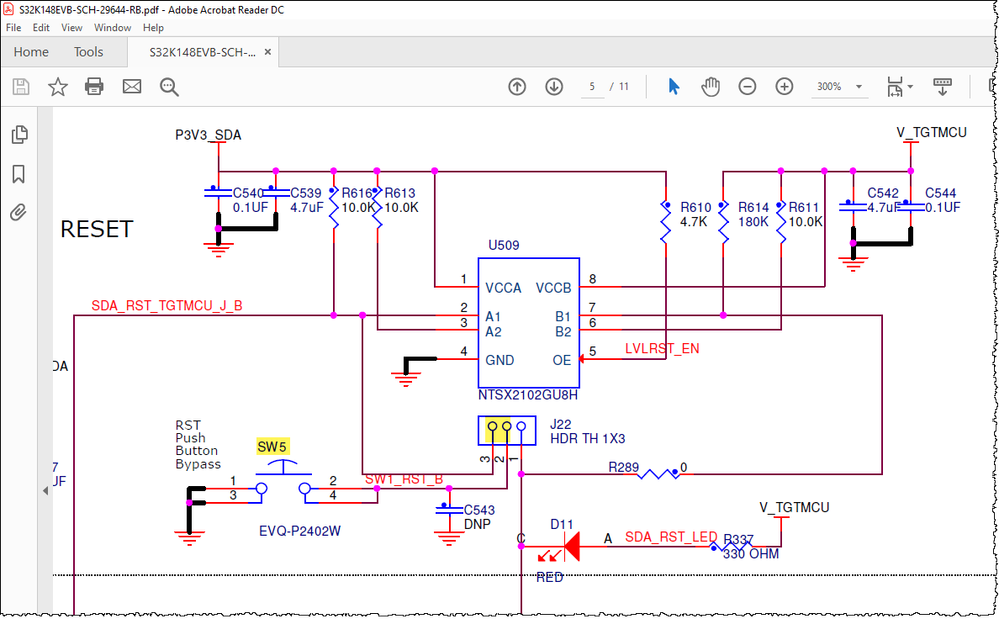Click the C543 capacitor label
The height and width of the screenshot is (619, 999).
coord(479,510)
